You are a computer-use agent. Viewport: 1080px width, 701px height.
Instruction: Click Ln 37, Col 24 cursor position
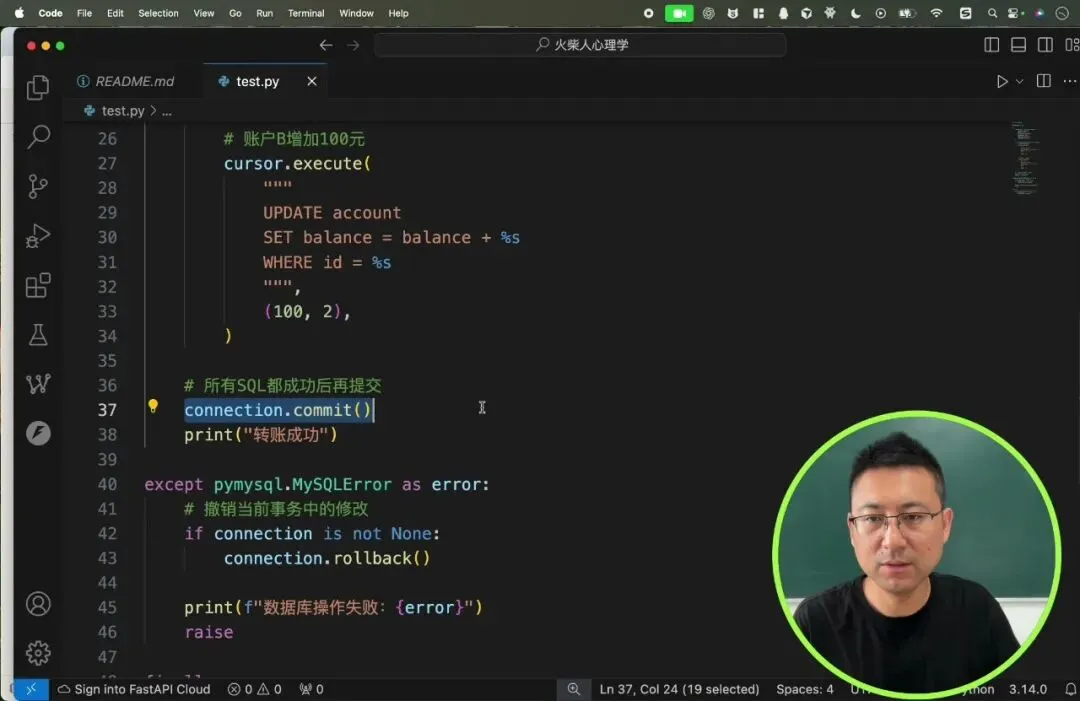[x=679, y=689]
